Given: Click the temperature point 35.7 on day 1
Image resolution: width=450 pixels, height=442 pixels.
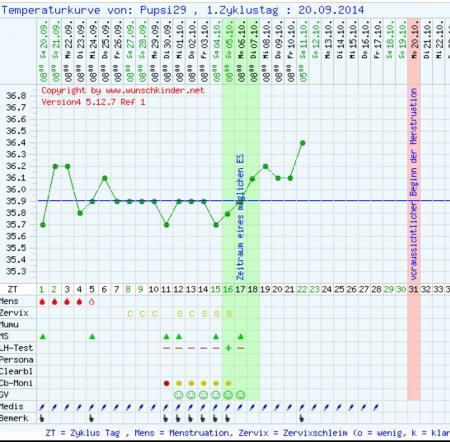Looking at the screenshot, I should pos(43,225).
